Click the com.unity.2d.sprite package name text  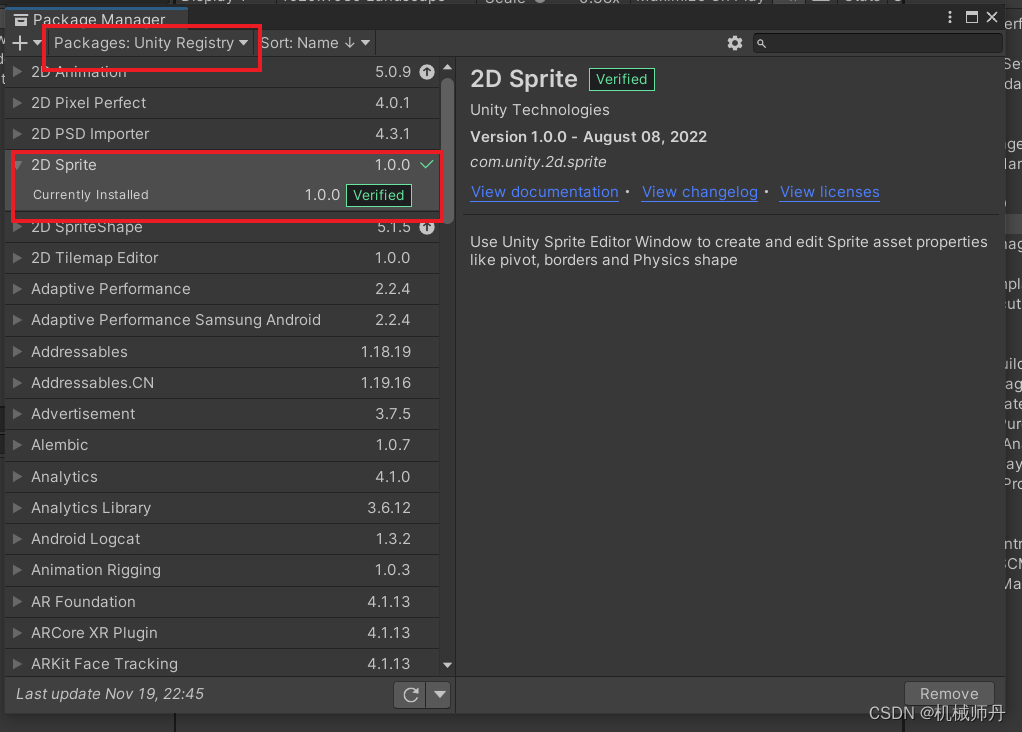click(538, 162)
